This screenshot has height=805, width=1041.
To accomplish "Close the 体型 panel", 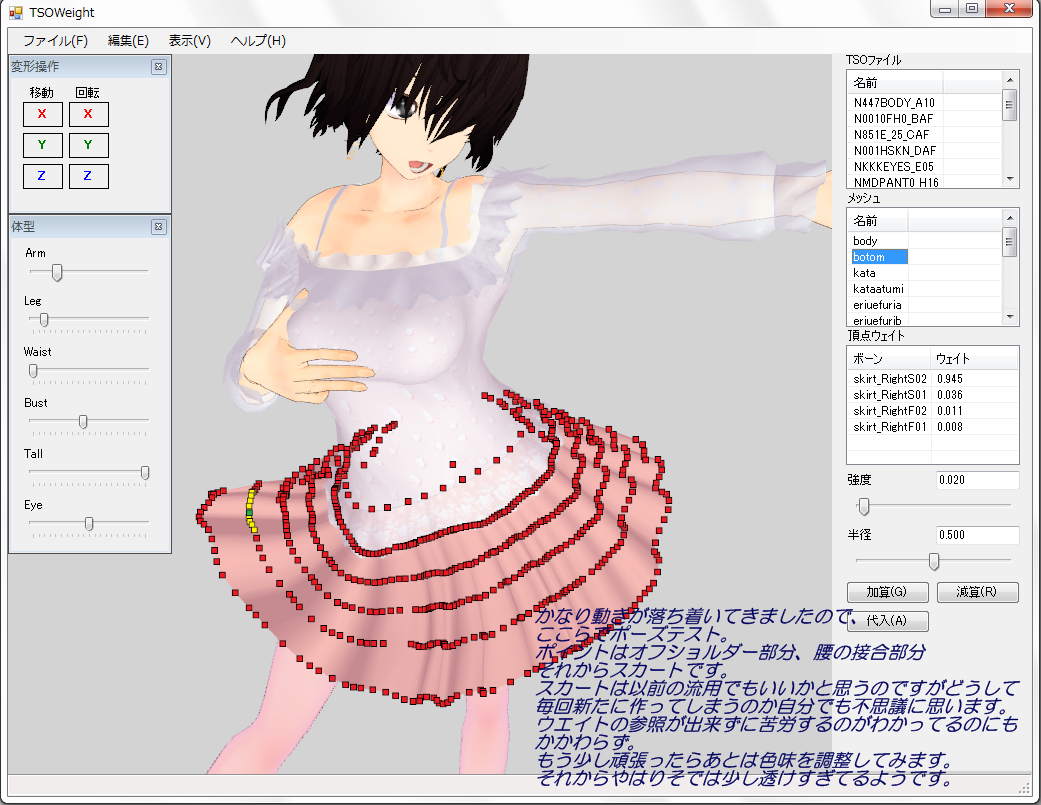I will pos(158,227).
